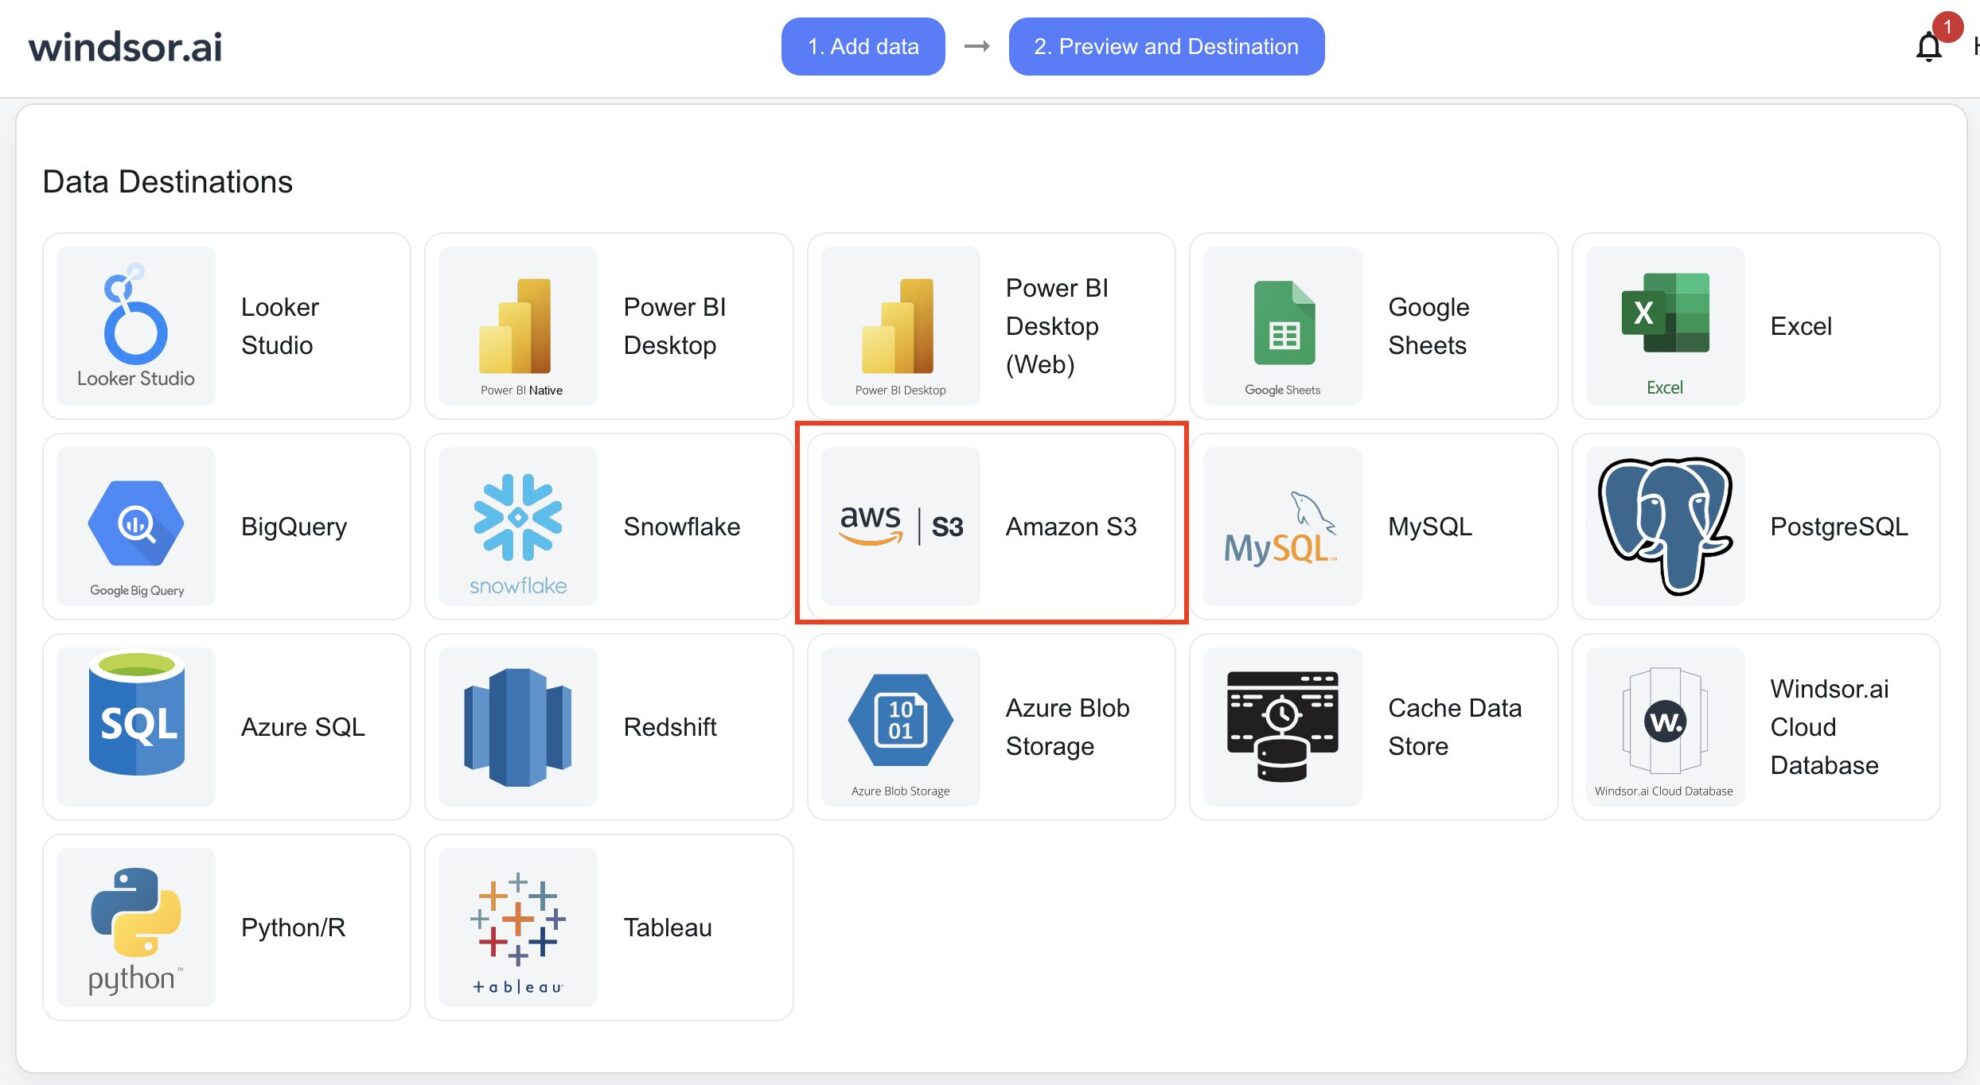
Task: Choose the MySQL destination label
Action: pyautogui.click(x=1430, y=527)
